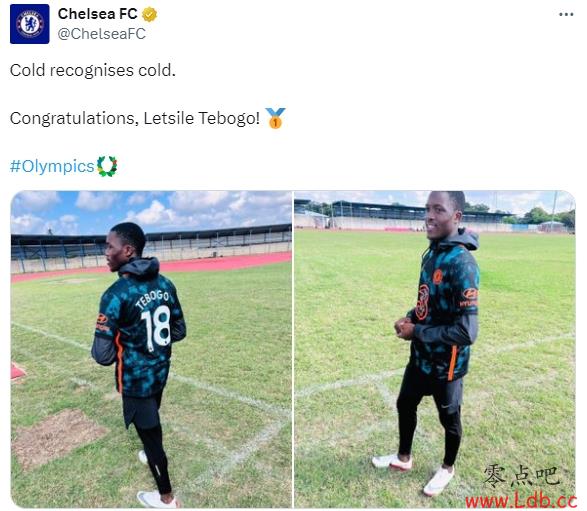Click the gold verified badge

[x=149, y=15]
